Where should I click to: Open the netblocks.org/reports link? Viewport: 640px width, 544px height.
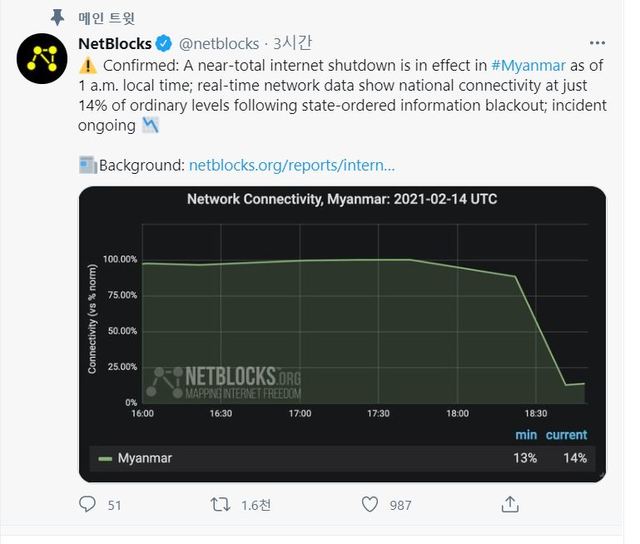click(x=291, y=164)
